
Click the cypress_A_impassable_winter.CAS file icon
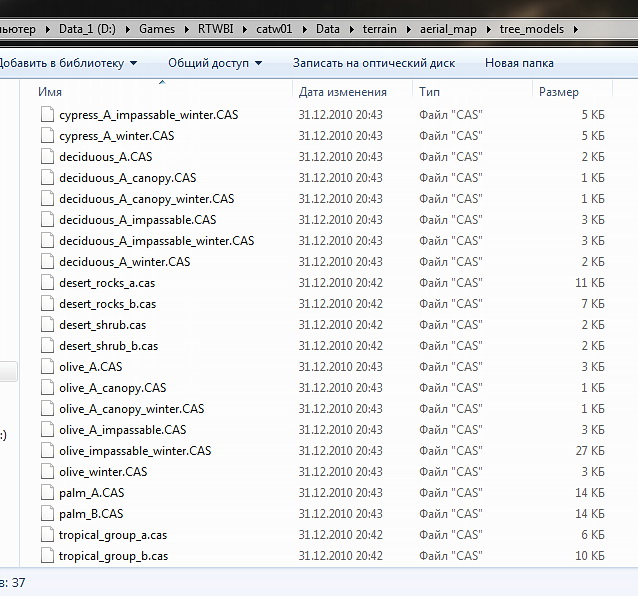coord(47,115)
